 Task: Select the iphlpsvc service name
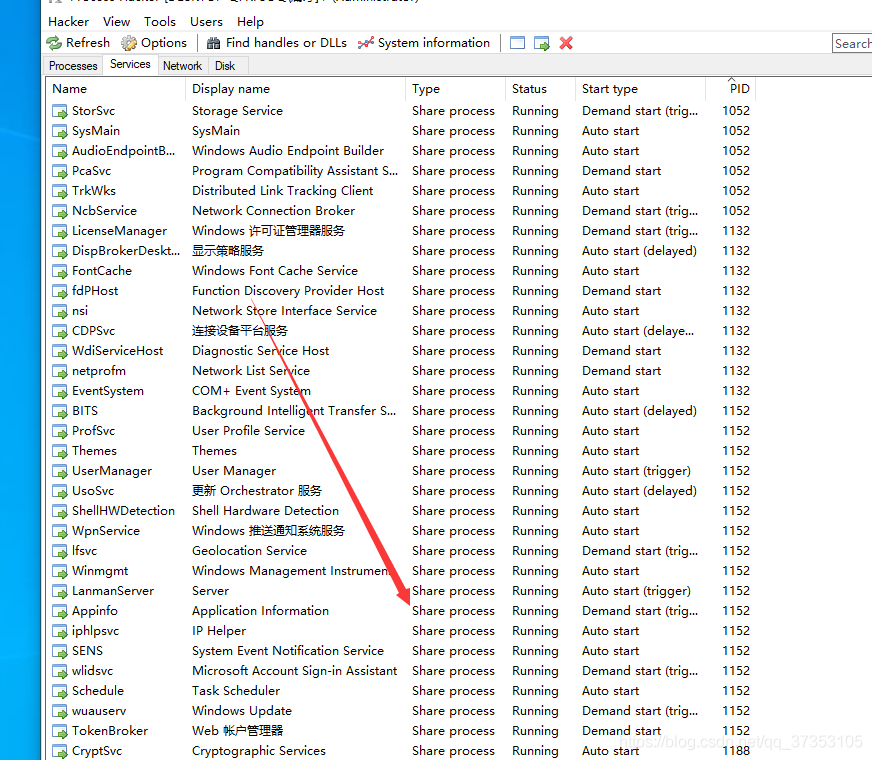95,631
